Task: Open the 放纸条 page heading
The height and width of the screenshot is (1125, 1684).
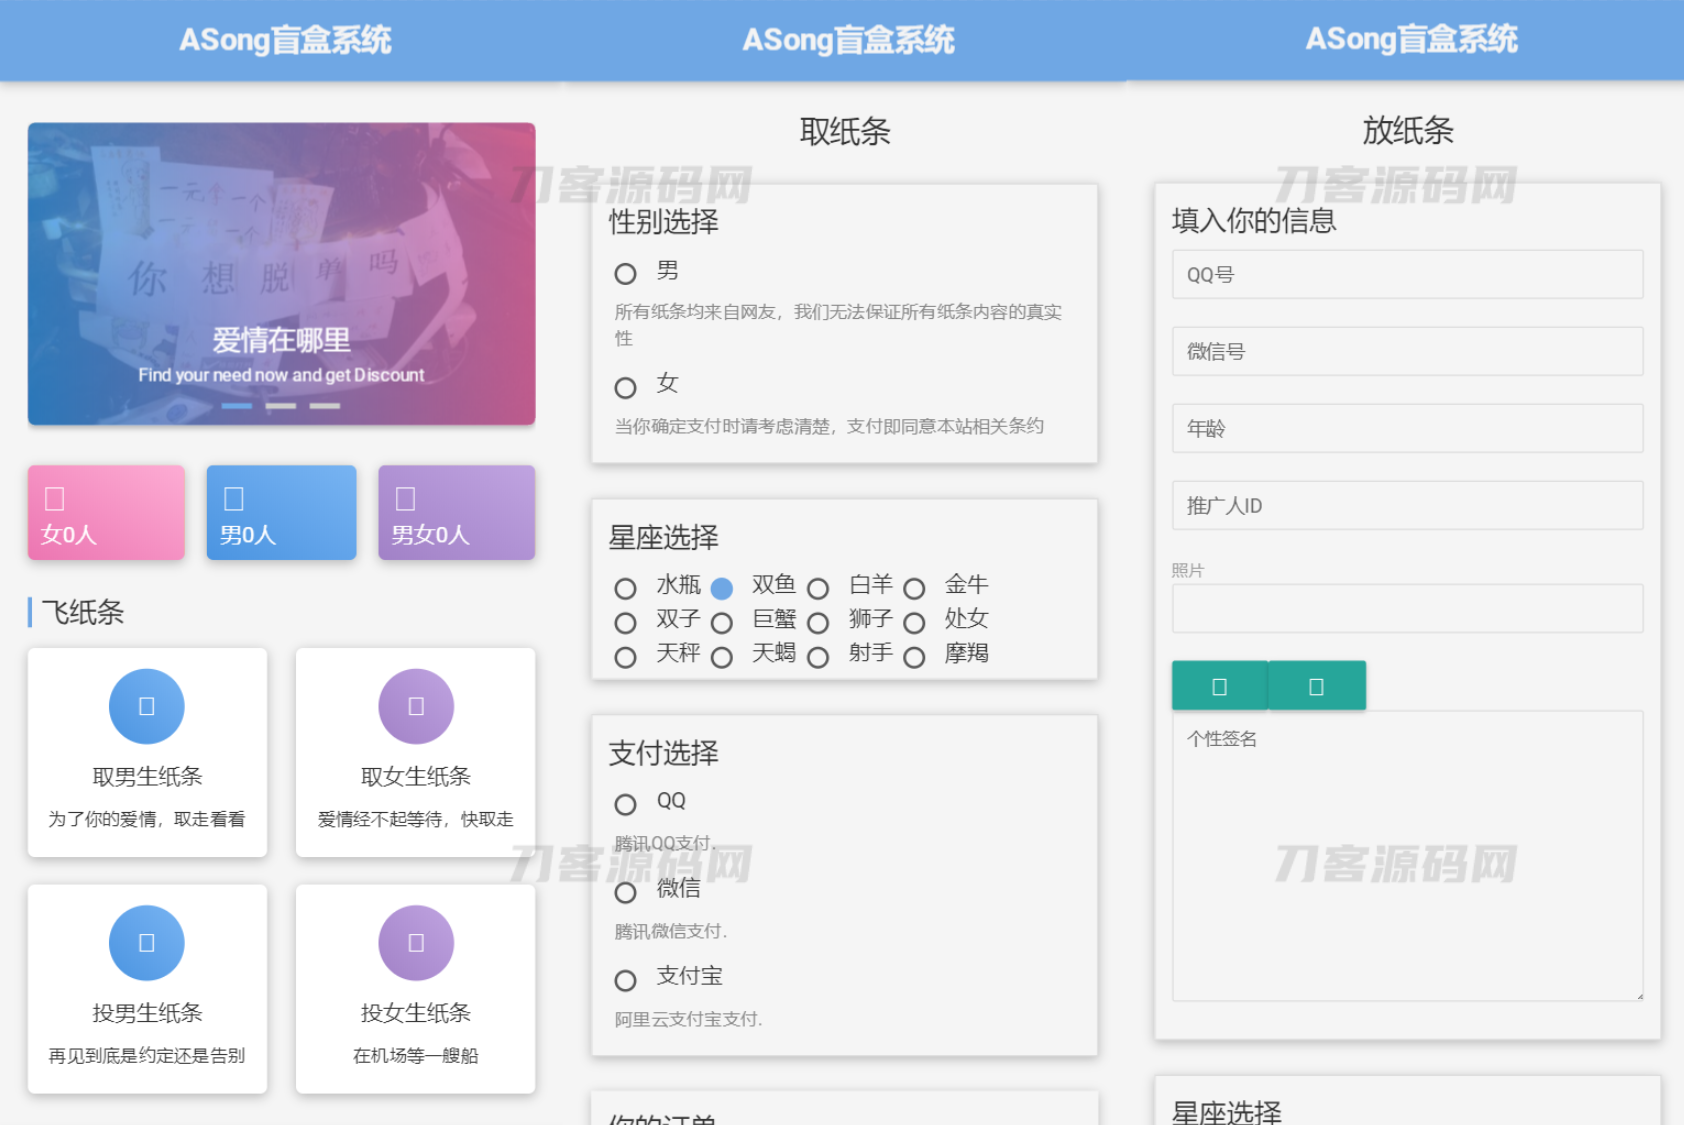Action: click(1408, 131)
